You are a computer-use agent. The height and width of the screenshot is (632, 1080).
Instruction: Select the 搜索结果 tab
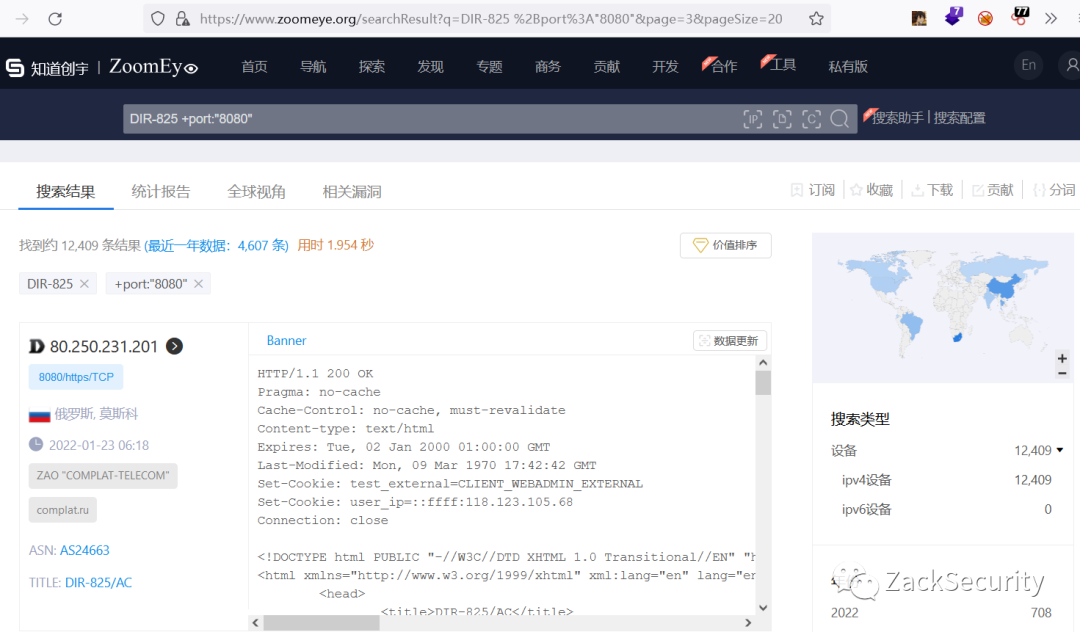click(x=65, y=191)
